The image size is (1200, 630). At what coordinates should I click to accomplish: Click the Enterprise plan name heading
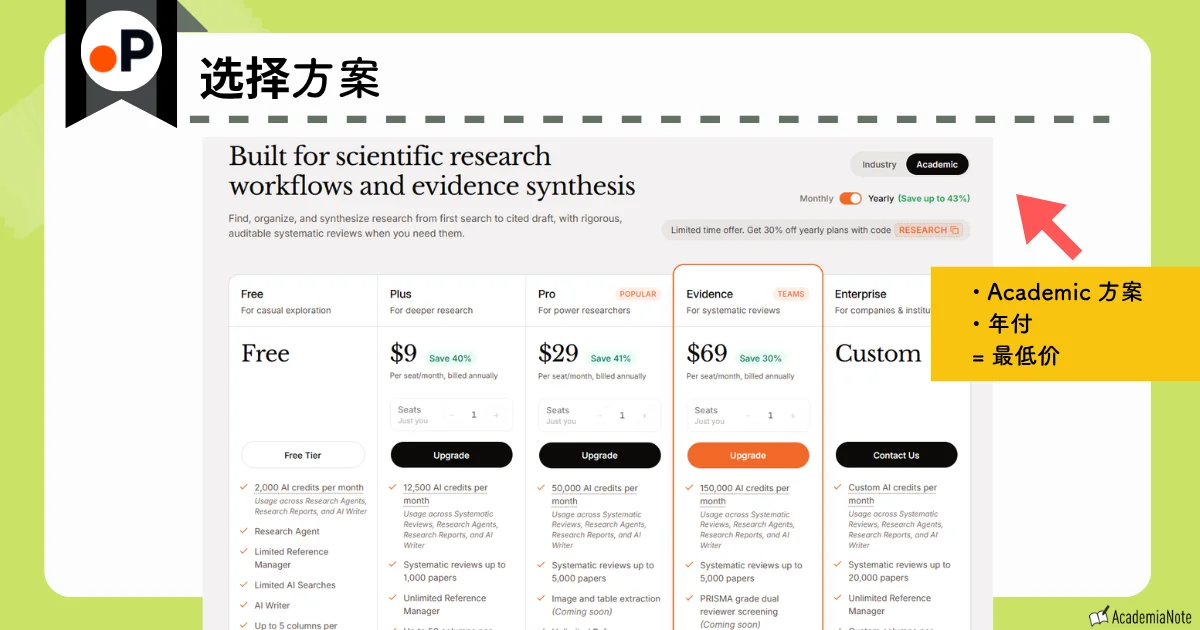[861, 294]
